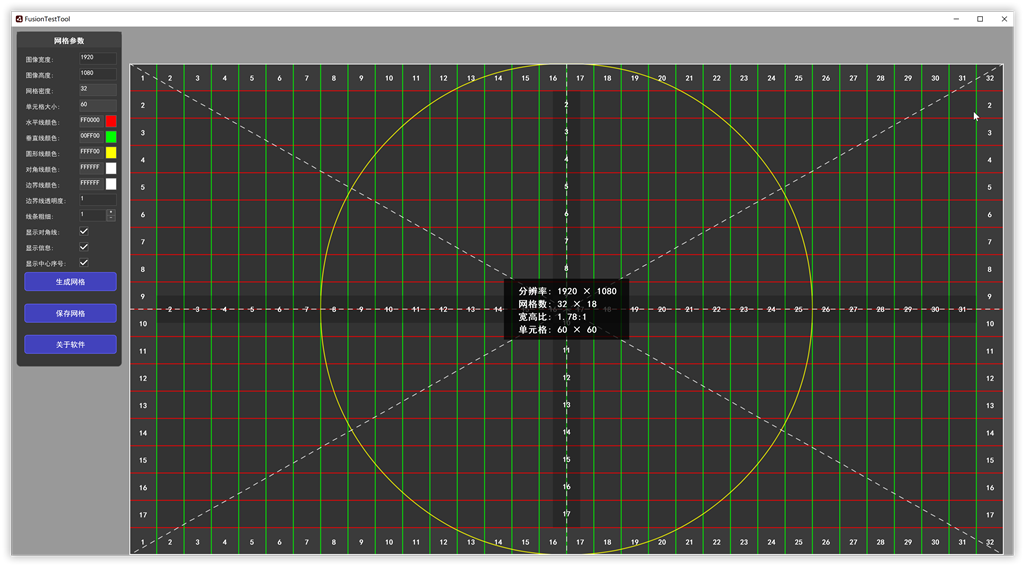The width and height of the screenshot is (1024, 566).
Task: Click the yellow circle line color swatch
Action: pos(111,153)
